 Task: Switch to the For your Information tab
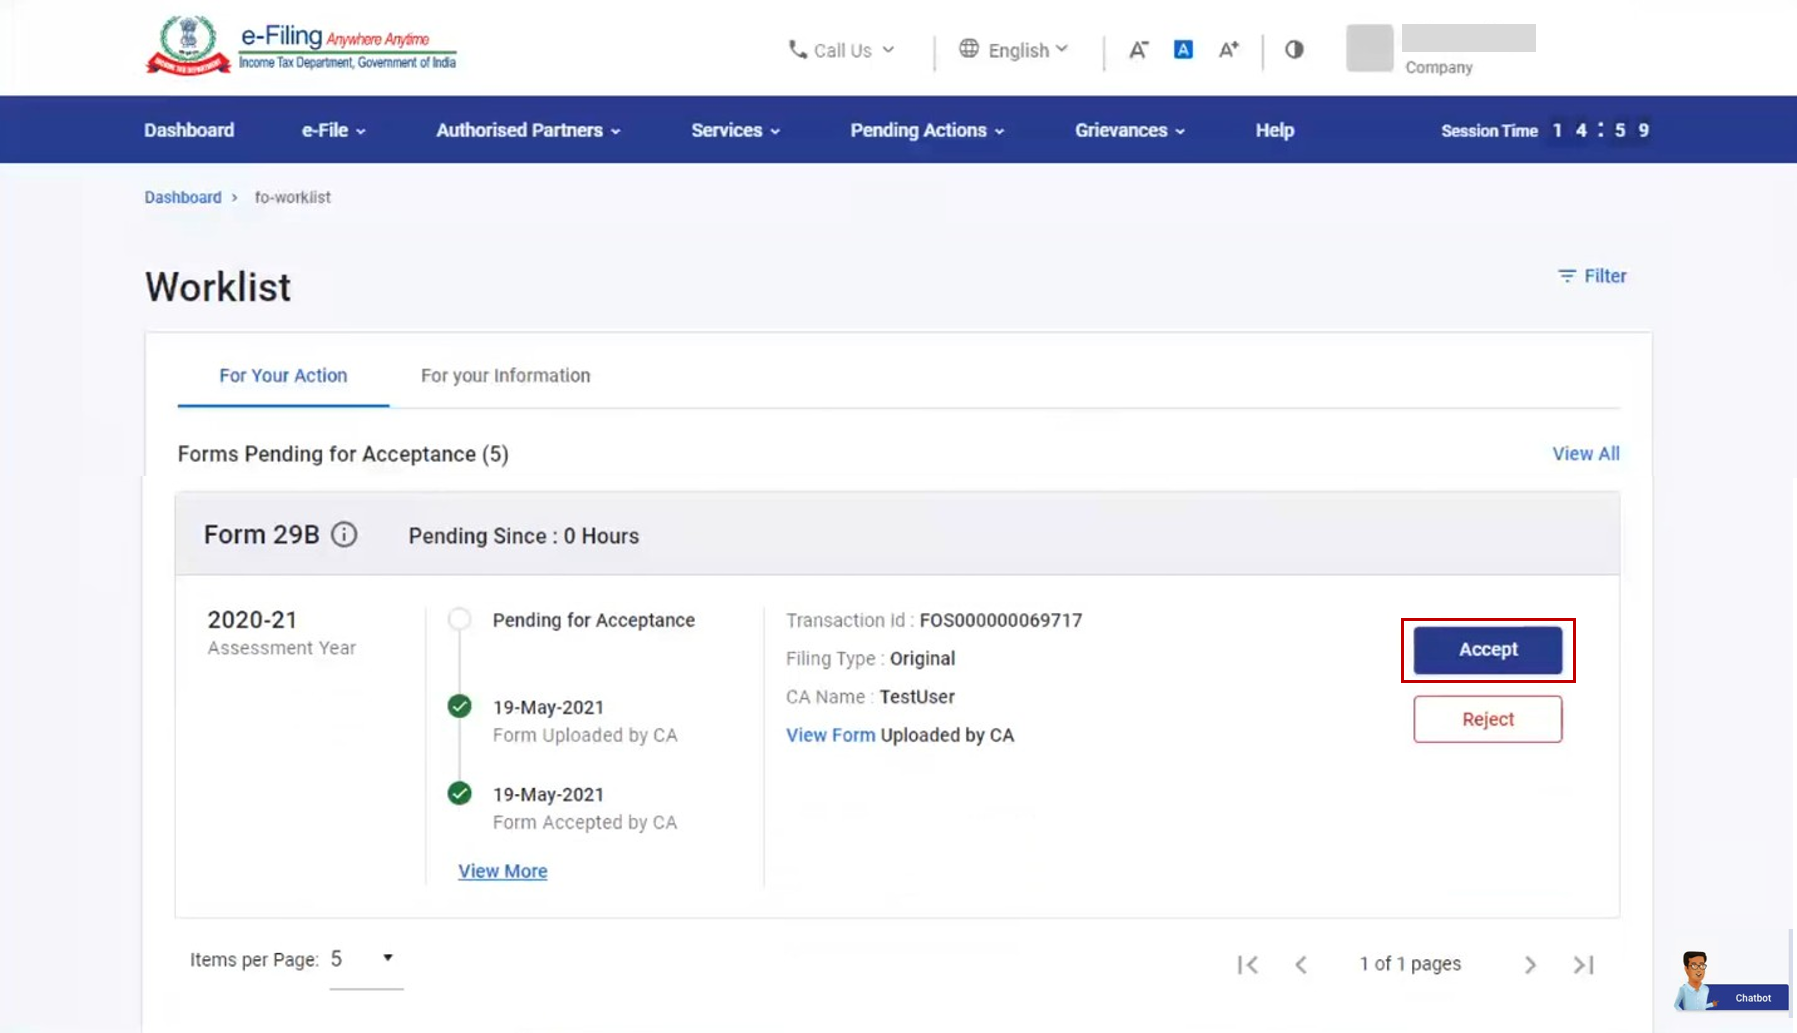click(505, 375)
